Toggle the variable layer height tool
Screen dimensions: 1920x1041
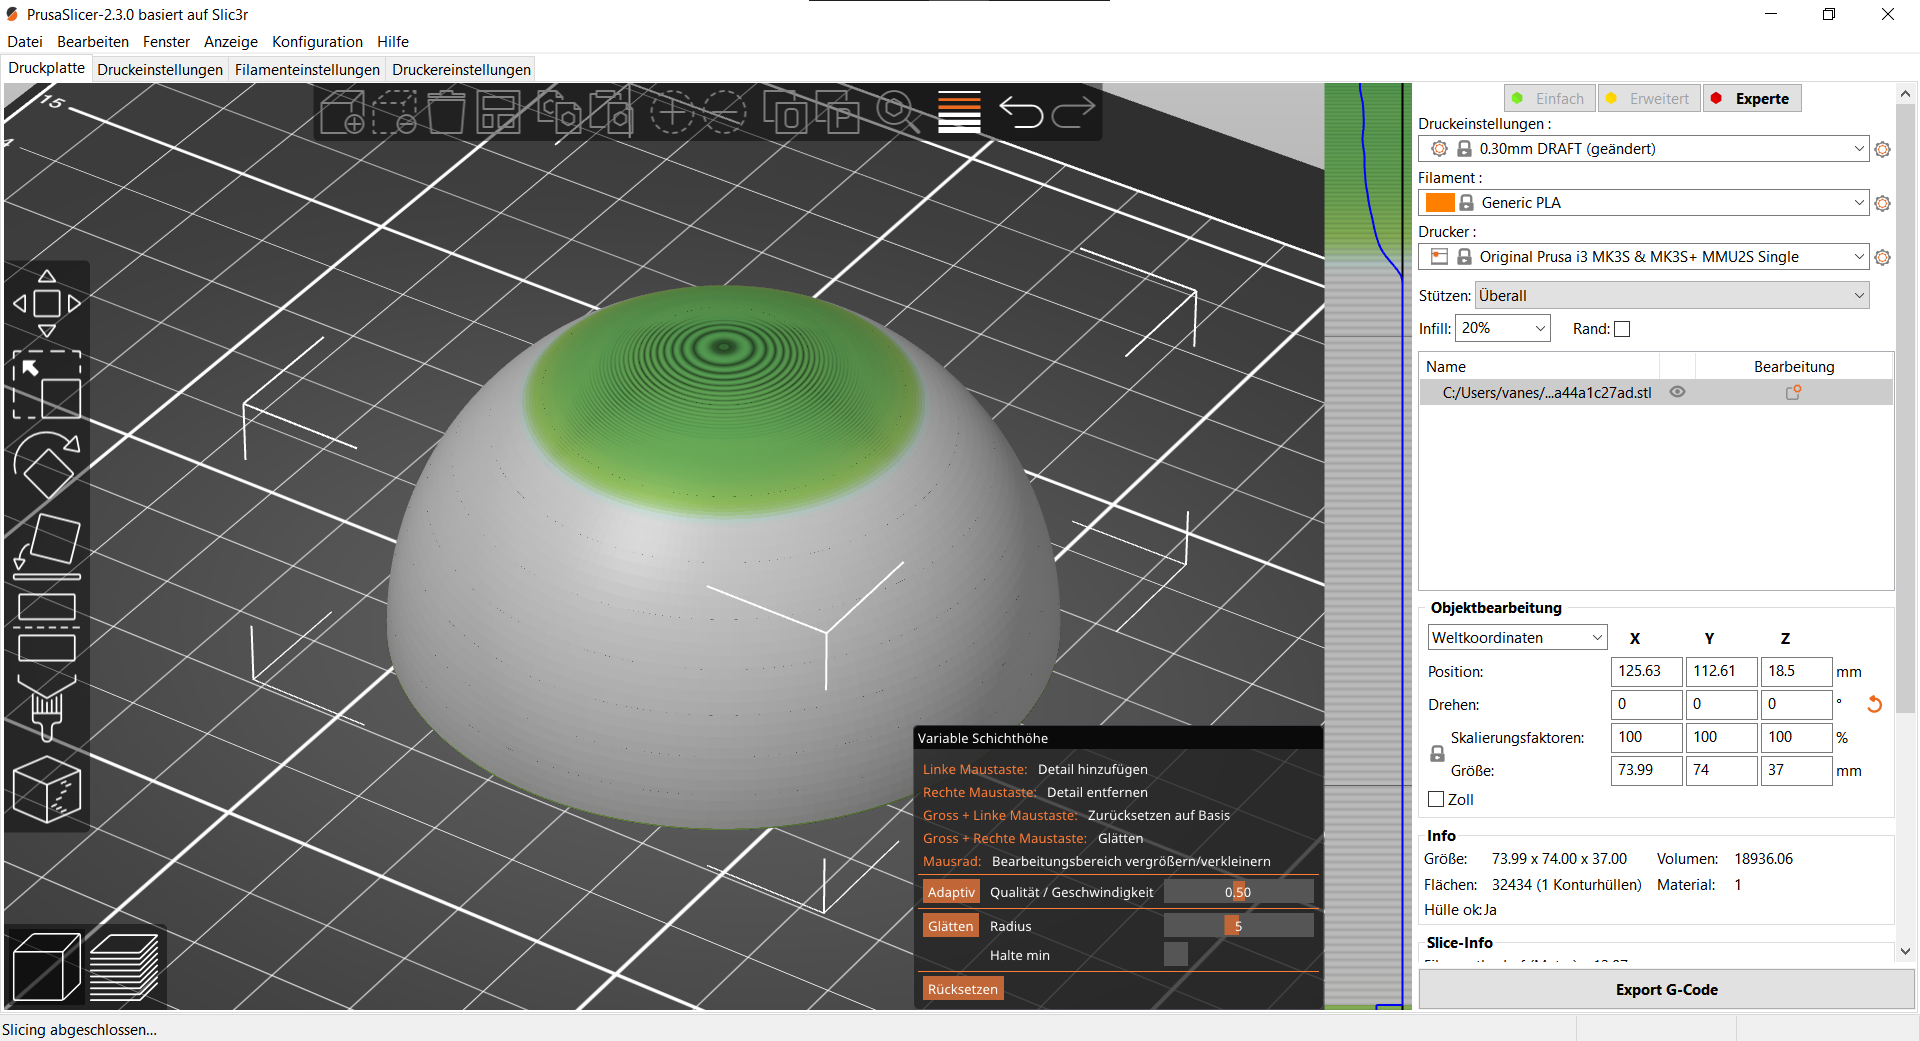pos(958,112)
